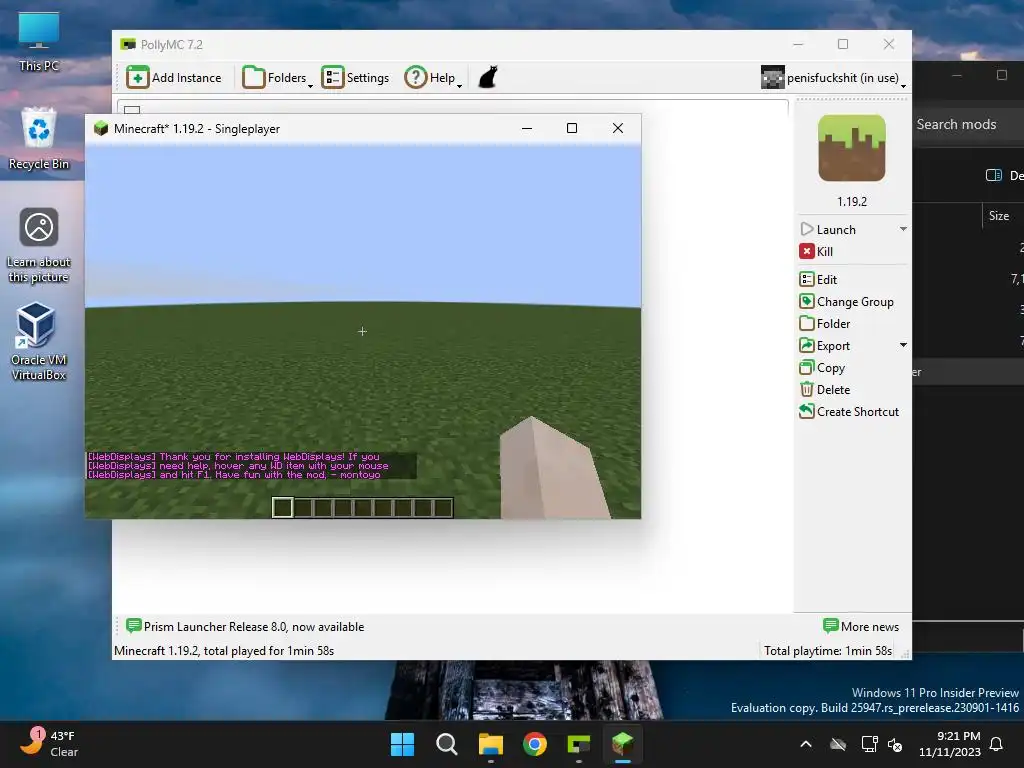Viewport: 1024px width, 768px height.
Task: Kill the running Minecraft instance
Action: click(x=816, y=251)
